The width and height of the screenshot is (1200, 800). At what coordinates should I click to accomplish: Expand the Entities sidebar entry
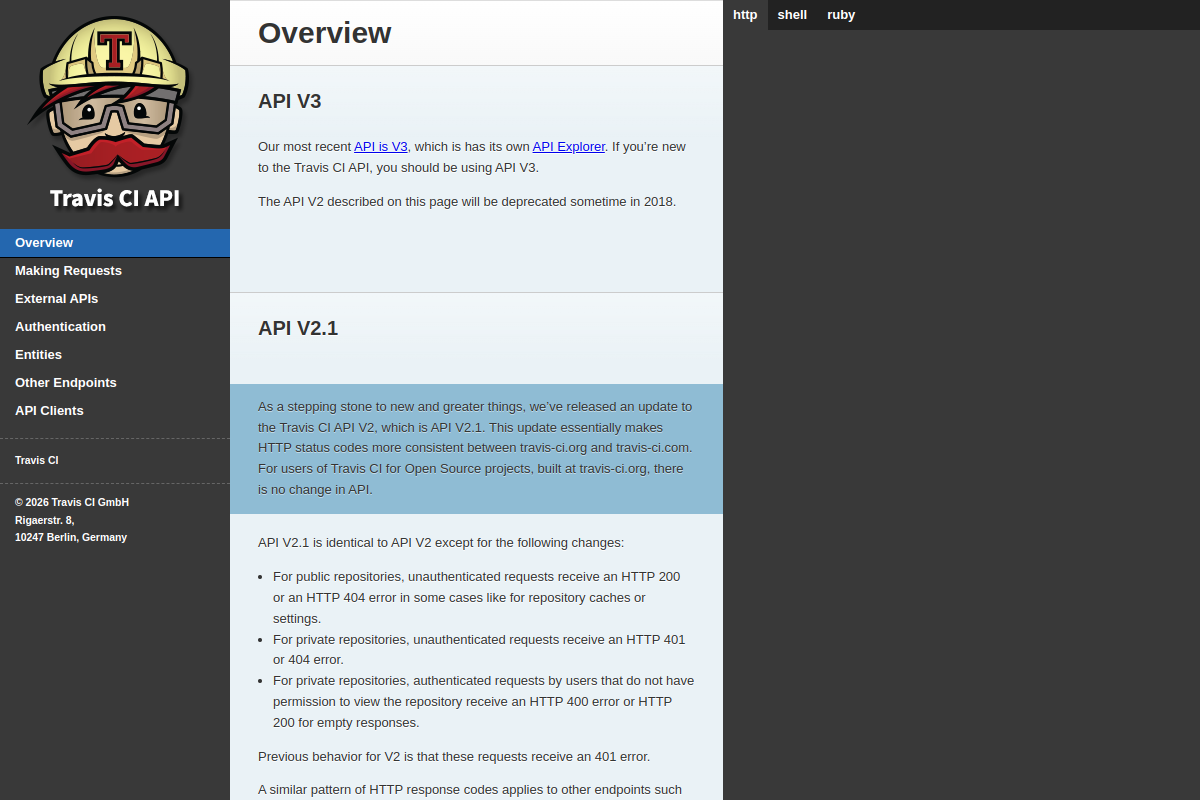point(115,355)
